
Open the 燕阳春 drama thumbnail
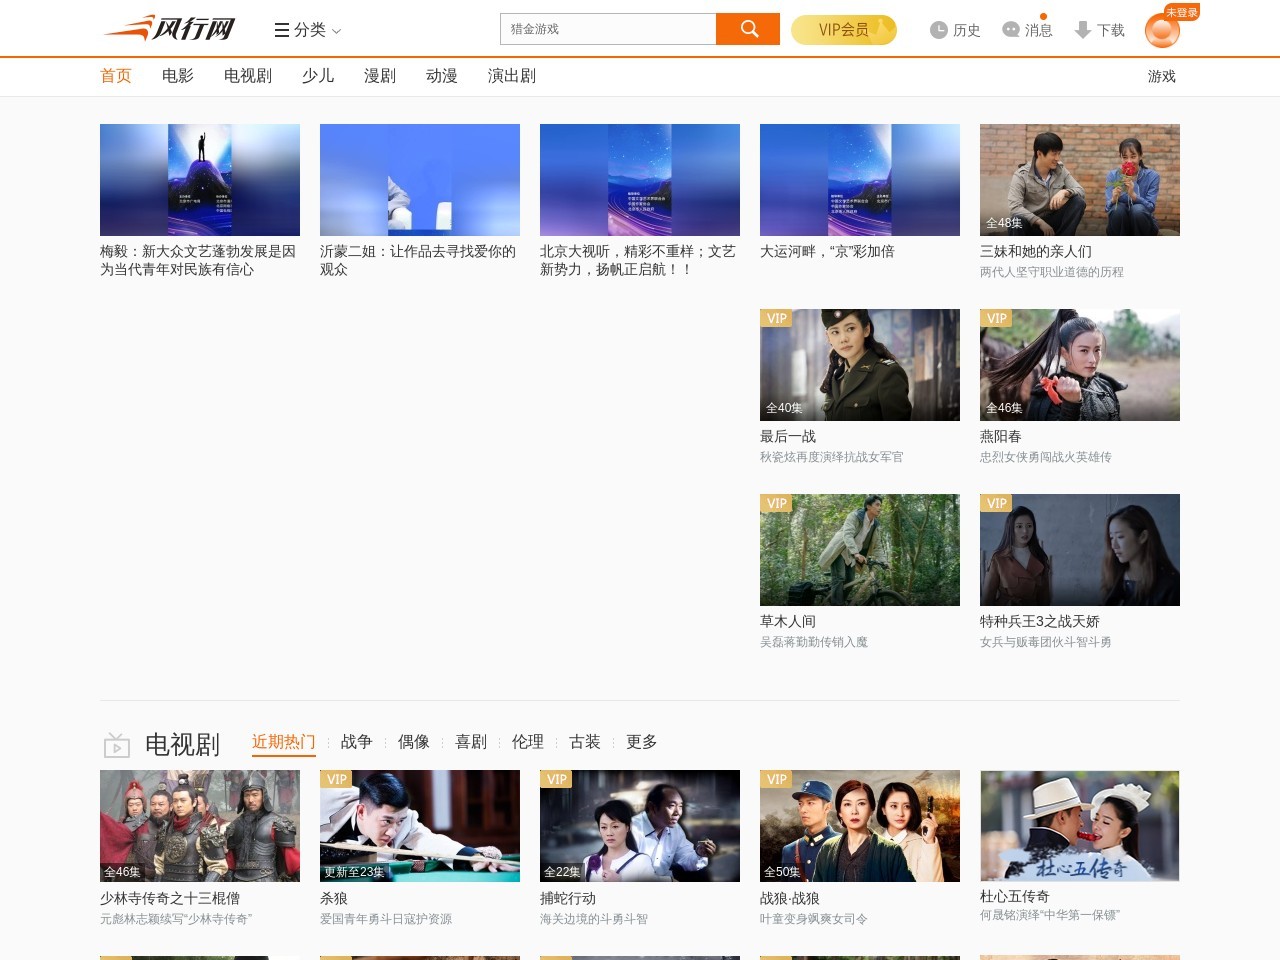(x=1079, y=365)
